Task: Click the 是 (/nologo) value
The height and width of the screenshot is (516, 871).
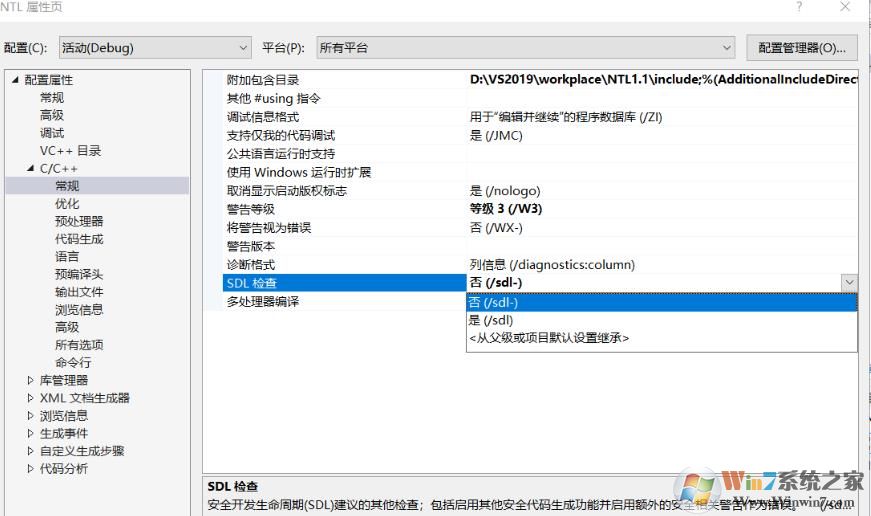Action: tap(505, 191)
